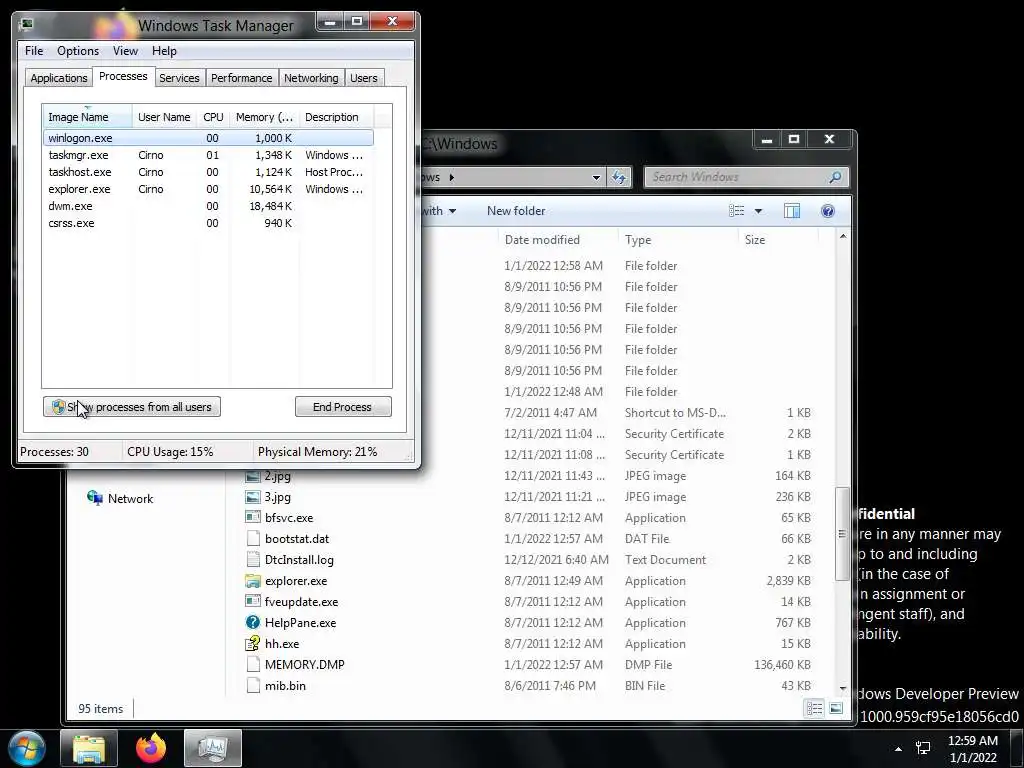Viewport: 1024px width, 768px height.
Task: Click the Change your view icon
Action: [737, 211]
